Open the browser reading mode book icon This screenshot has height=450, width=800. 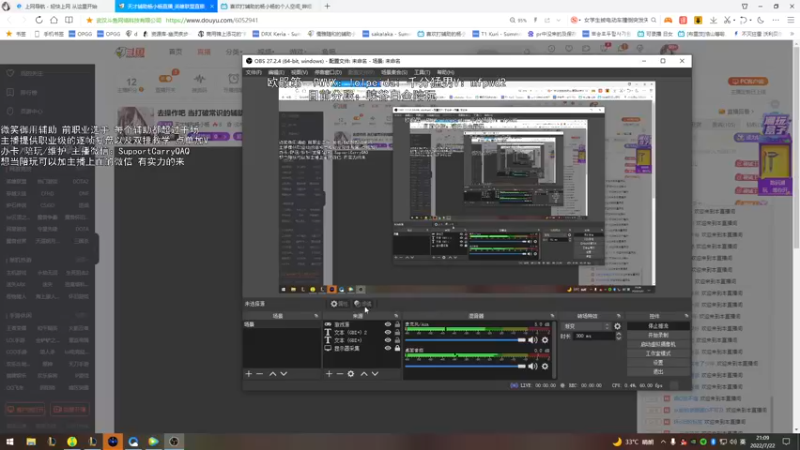click(x=69, y=20)
